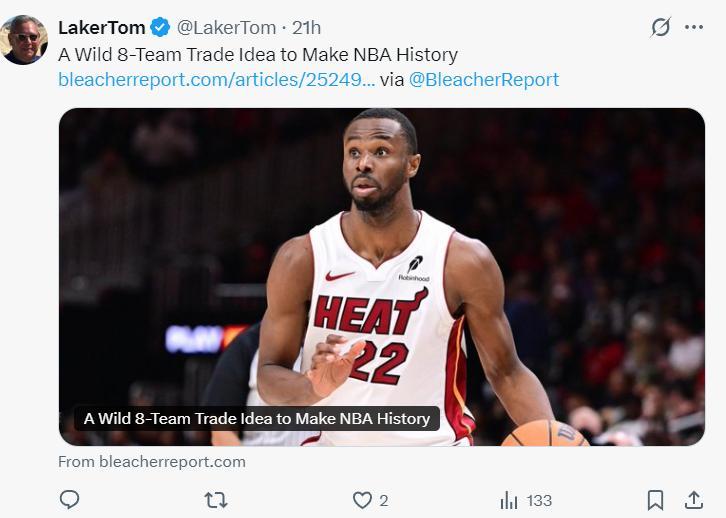Like the tweet with the heart icon

point(362,500)
